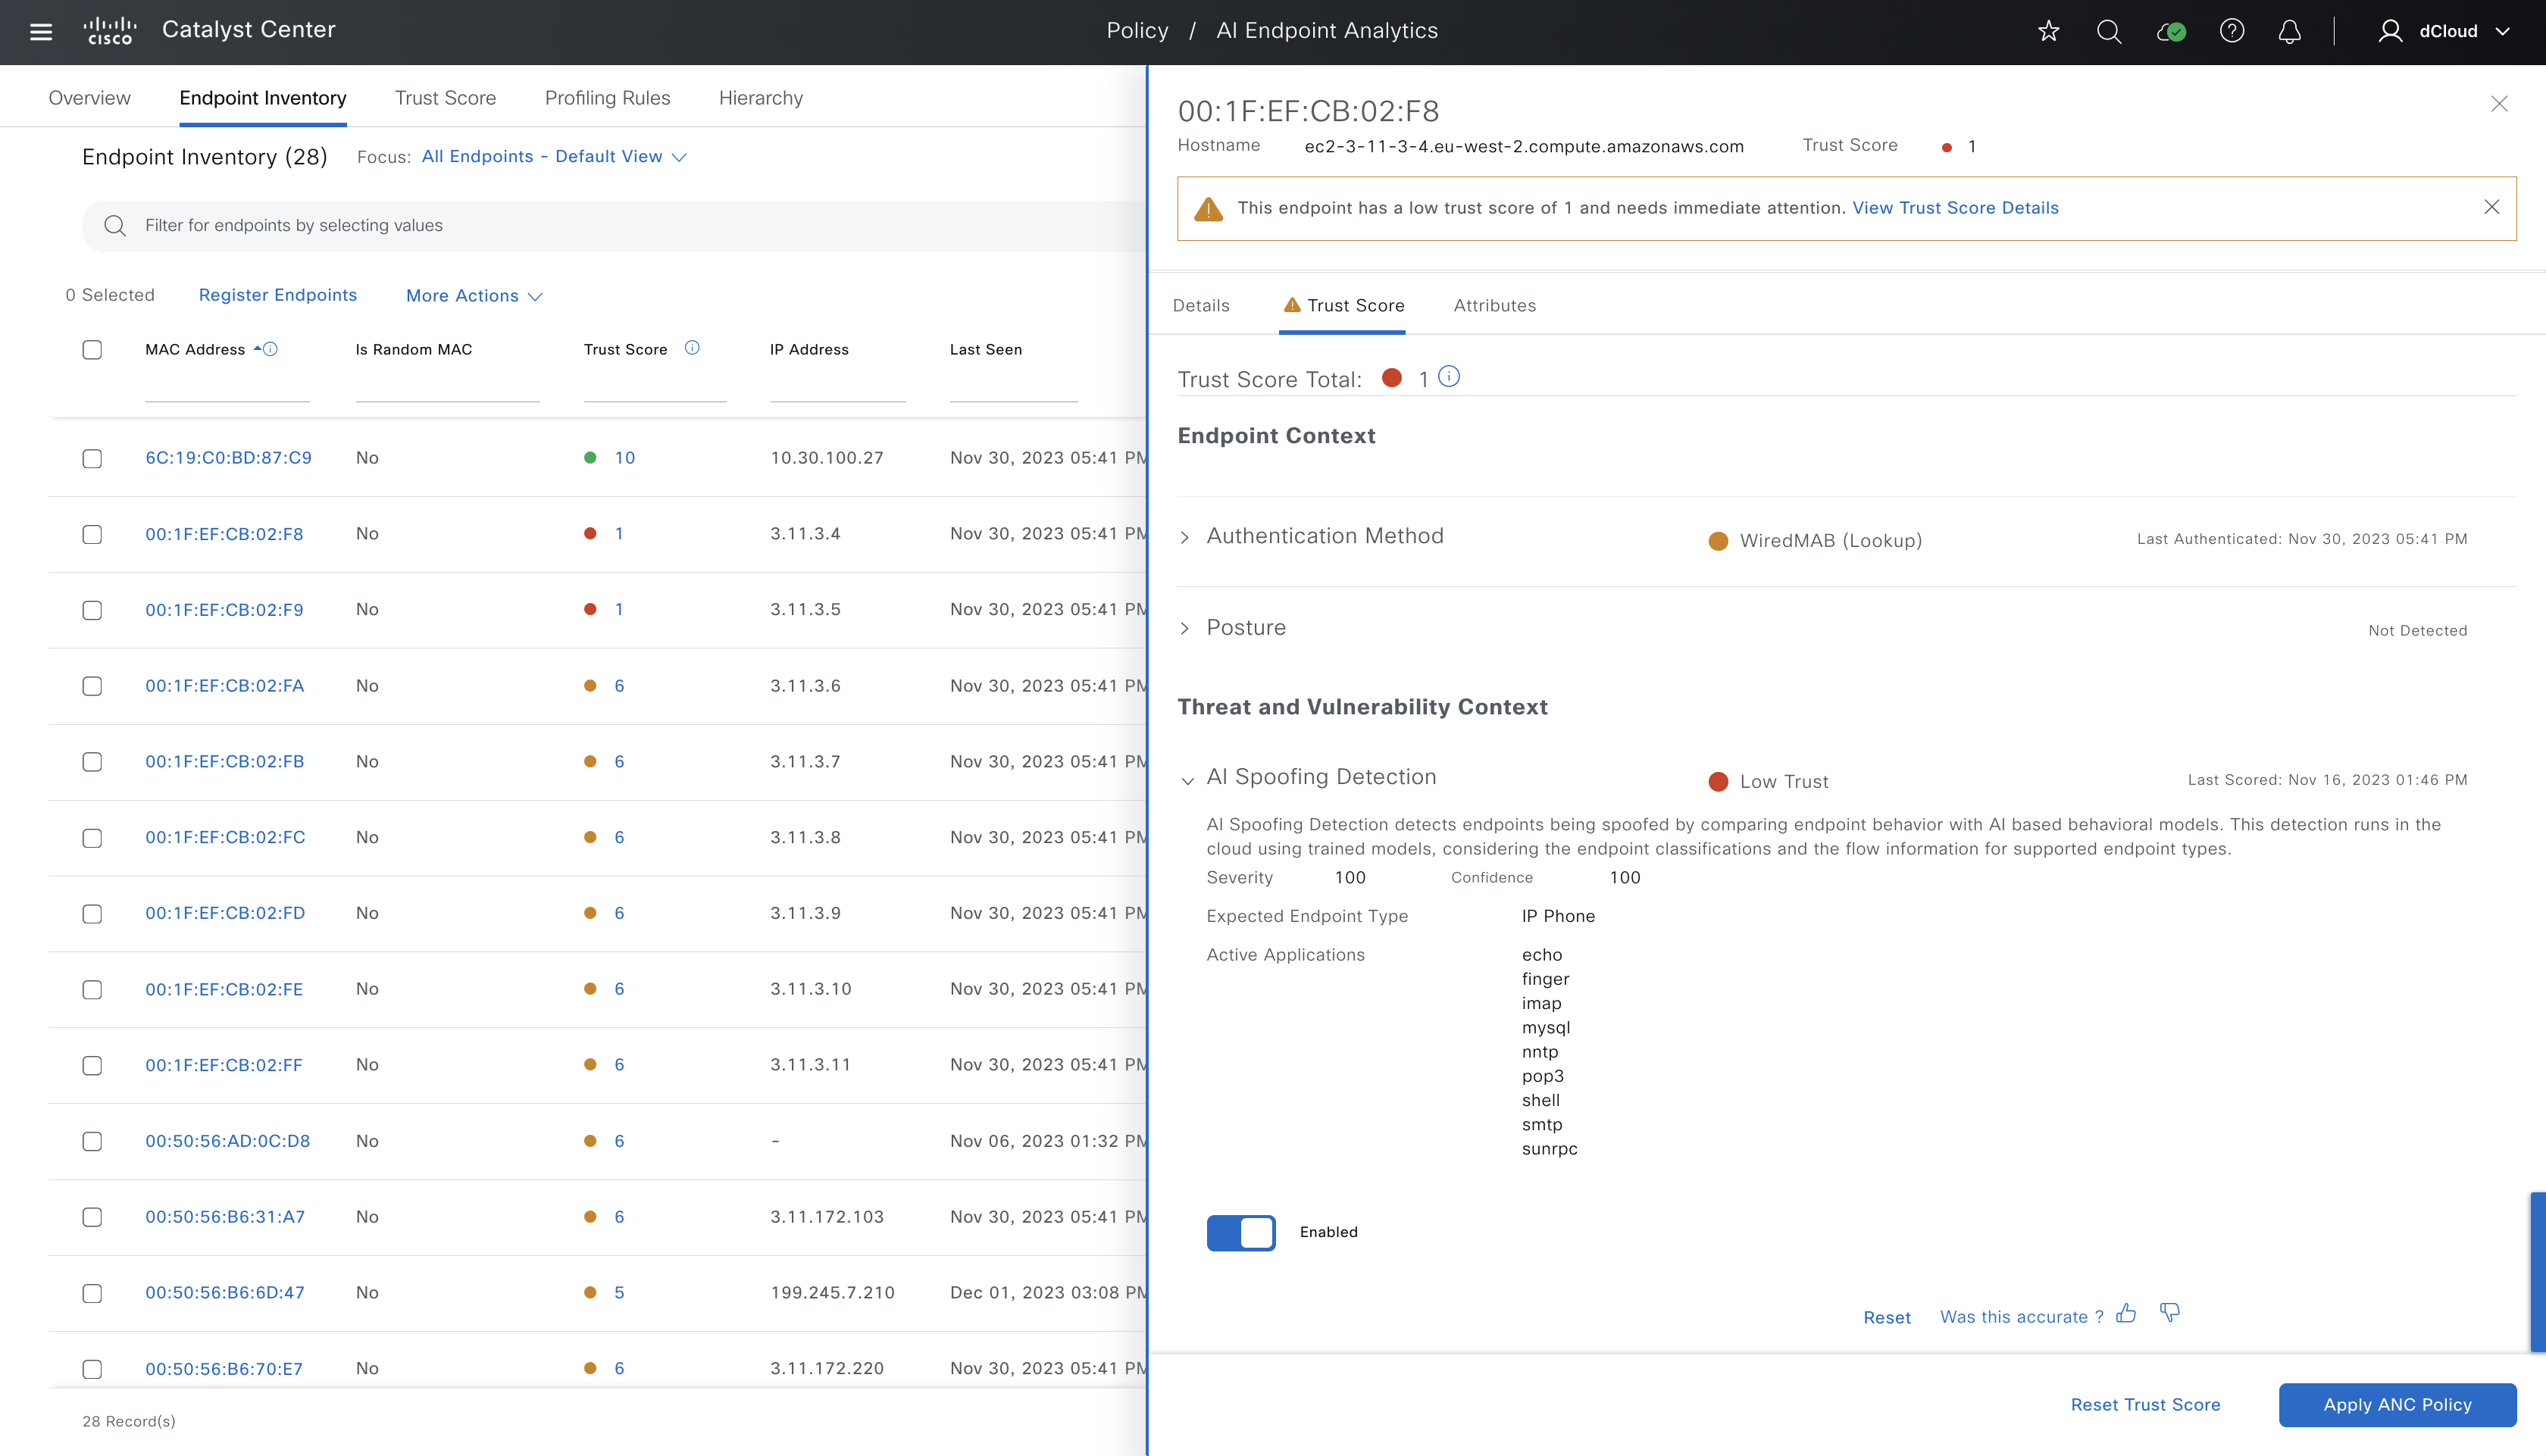Click the thumbs down accuracy icon
This screenshot has height=1456, width=2546.
click(2169, 1313)
